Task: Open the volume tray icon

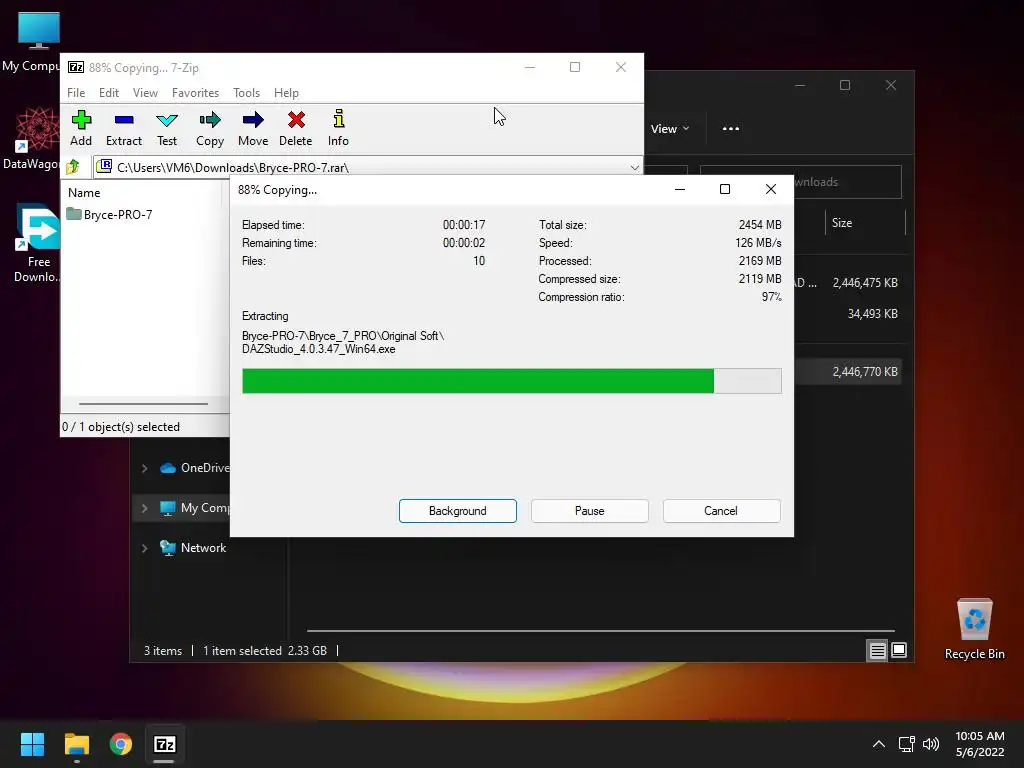Action: 931,744
